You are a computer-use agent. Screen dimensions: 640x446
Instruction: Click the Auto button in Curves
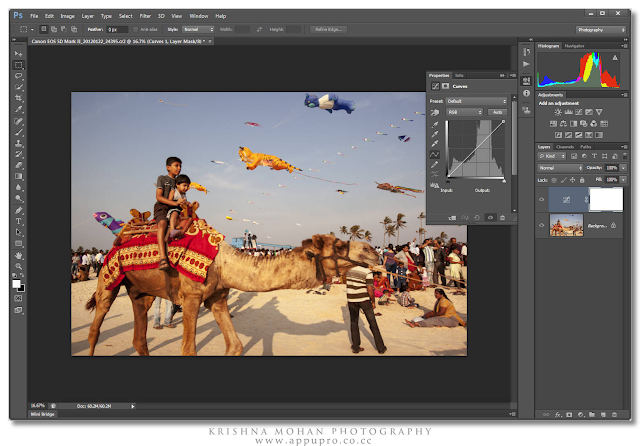click(x=497, y=113)
